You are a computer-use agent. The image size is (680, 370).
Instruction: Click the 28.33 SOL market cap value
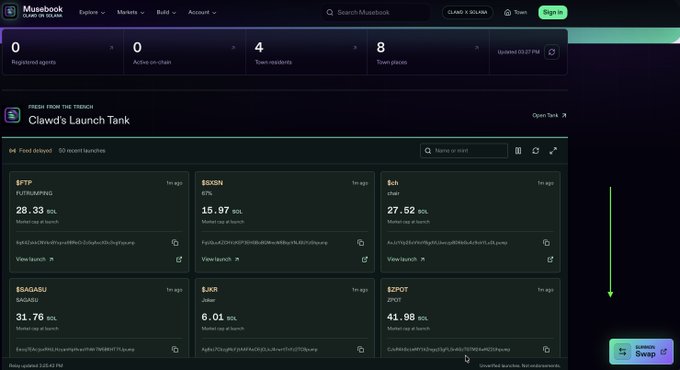click(36, 210)
